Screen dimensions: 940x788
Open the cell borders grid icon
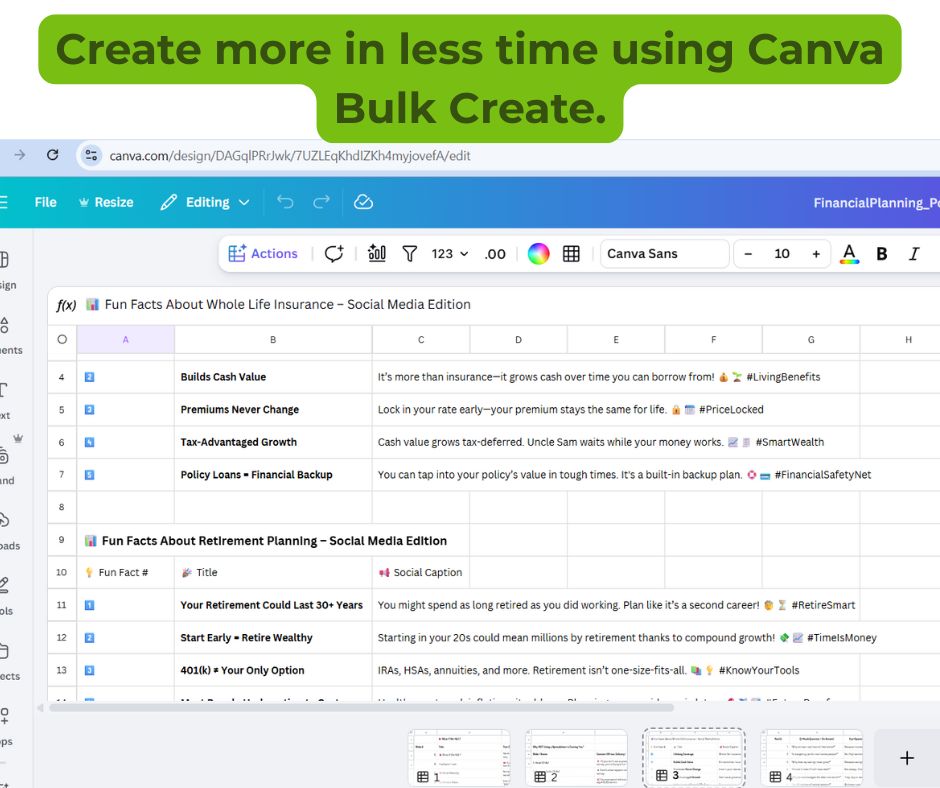point(571,254)
